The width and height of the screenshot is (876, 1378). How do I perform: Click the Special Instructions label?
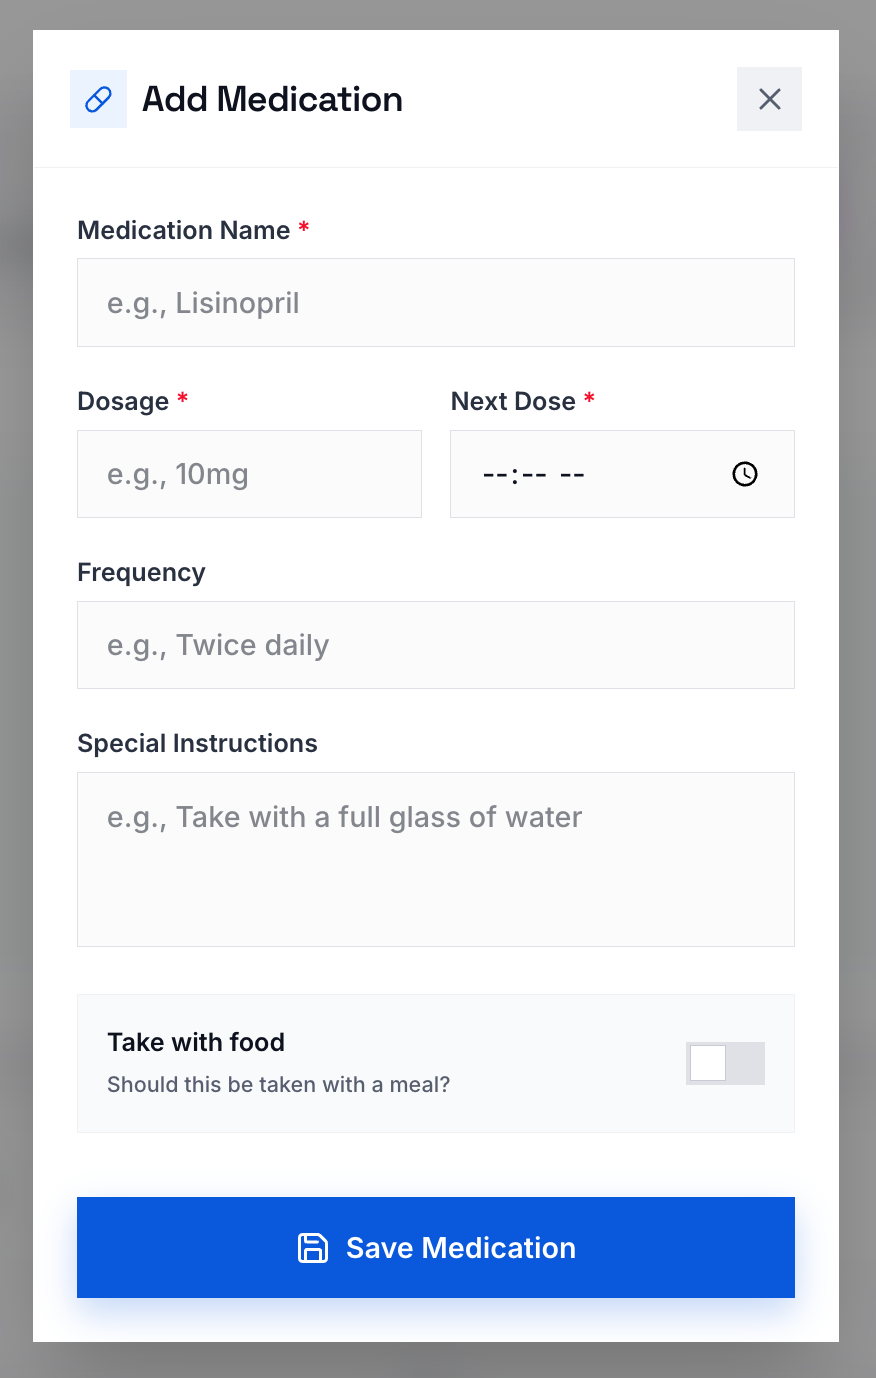click(197, 743)
